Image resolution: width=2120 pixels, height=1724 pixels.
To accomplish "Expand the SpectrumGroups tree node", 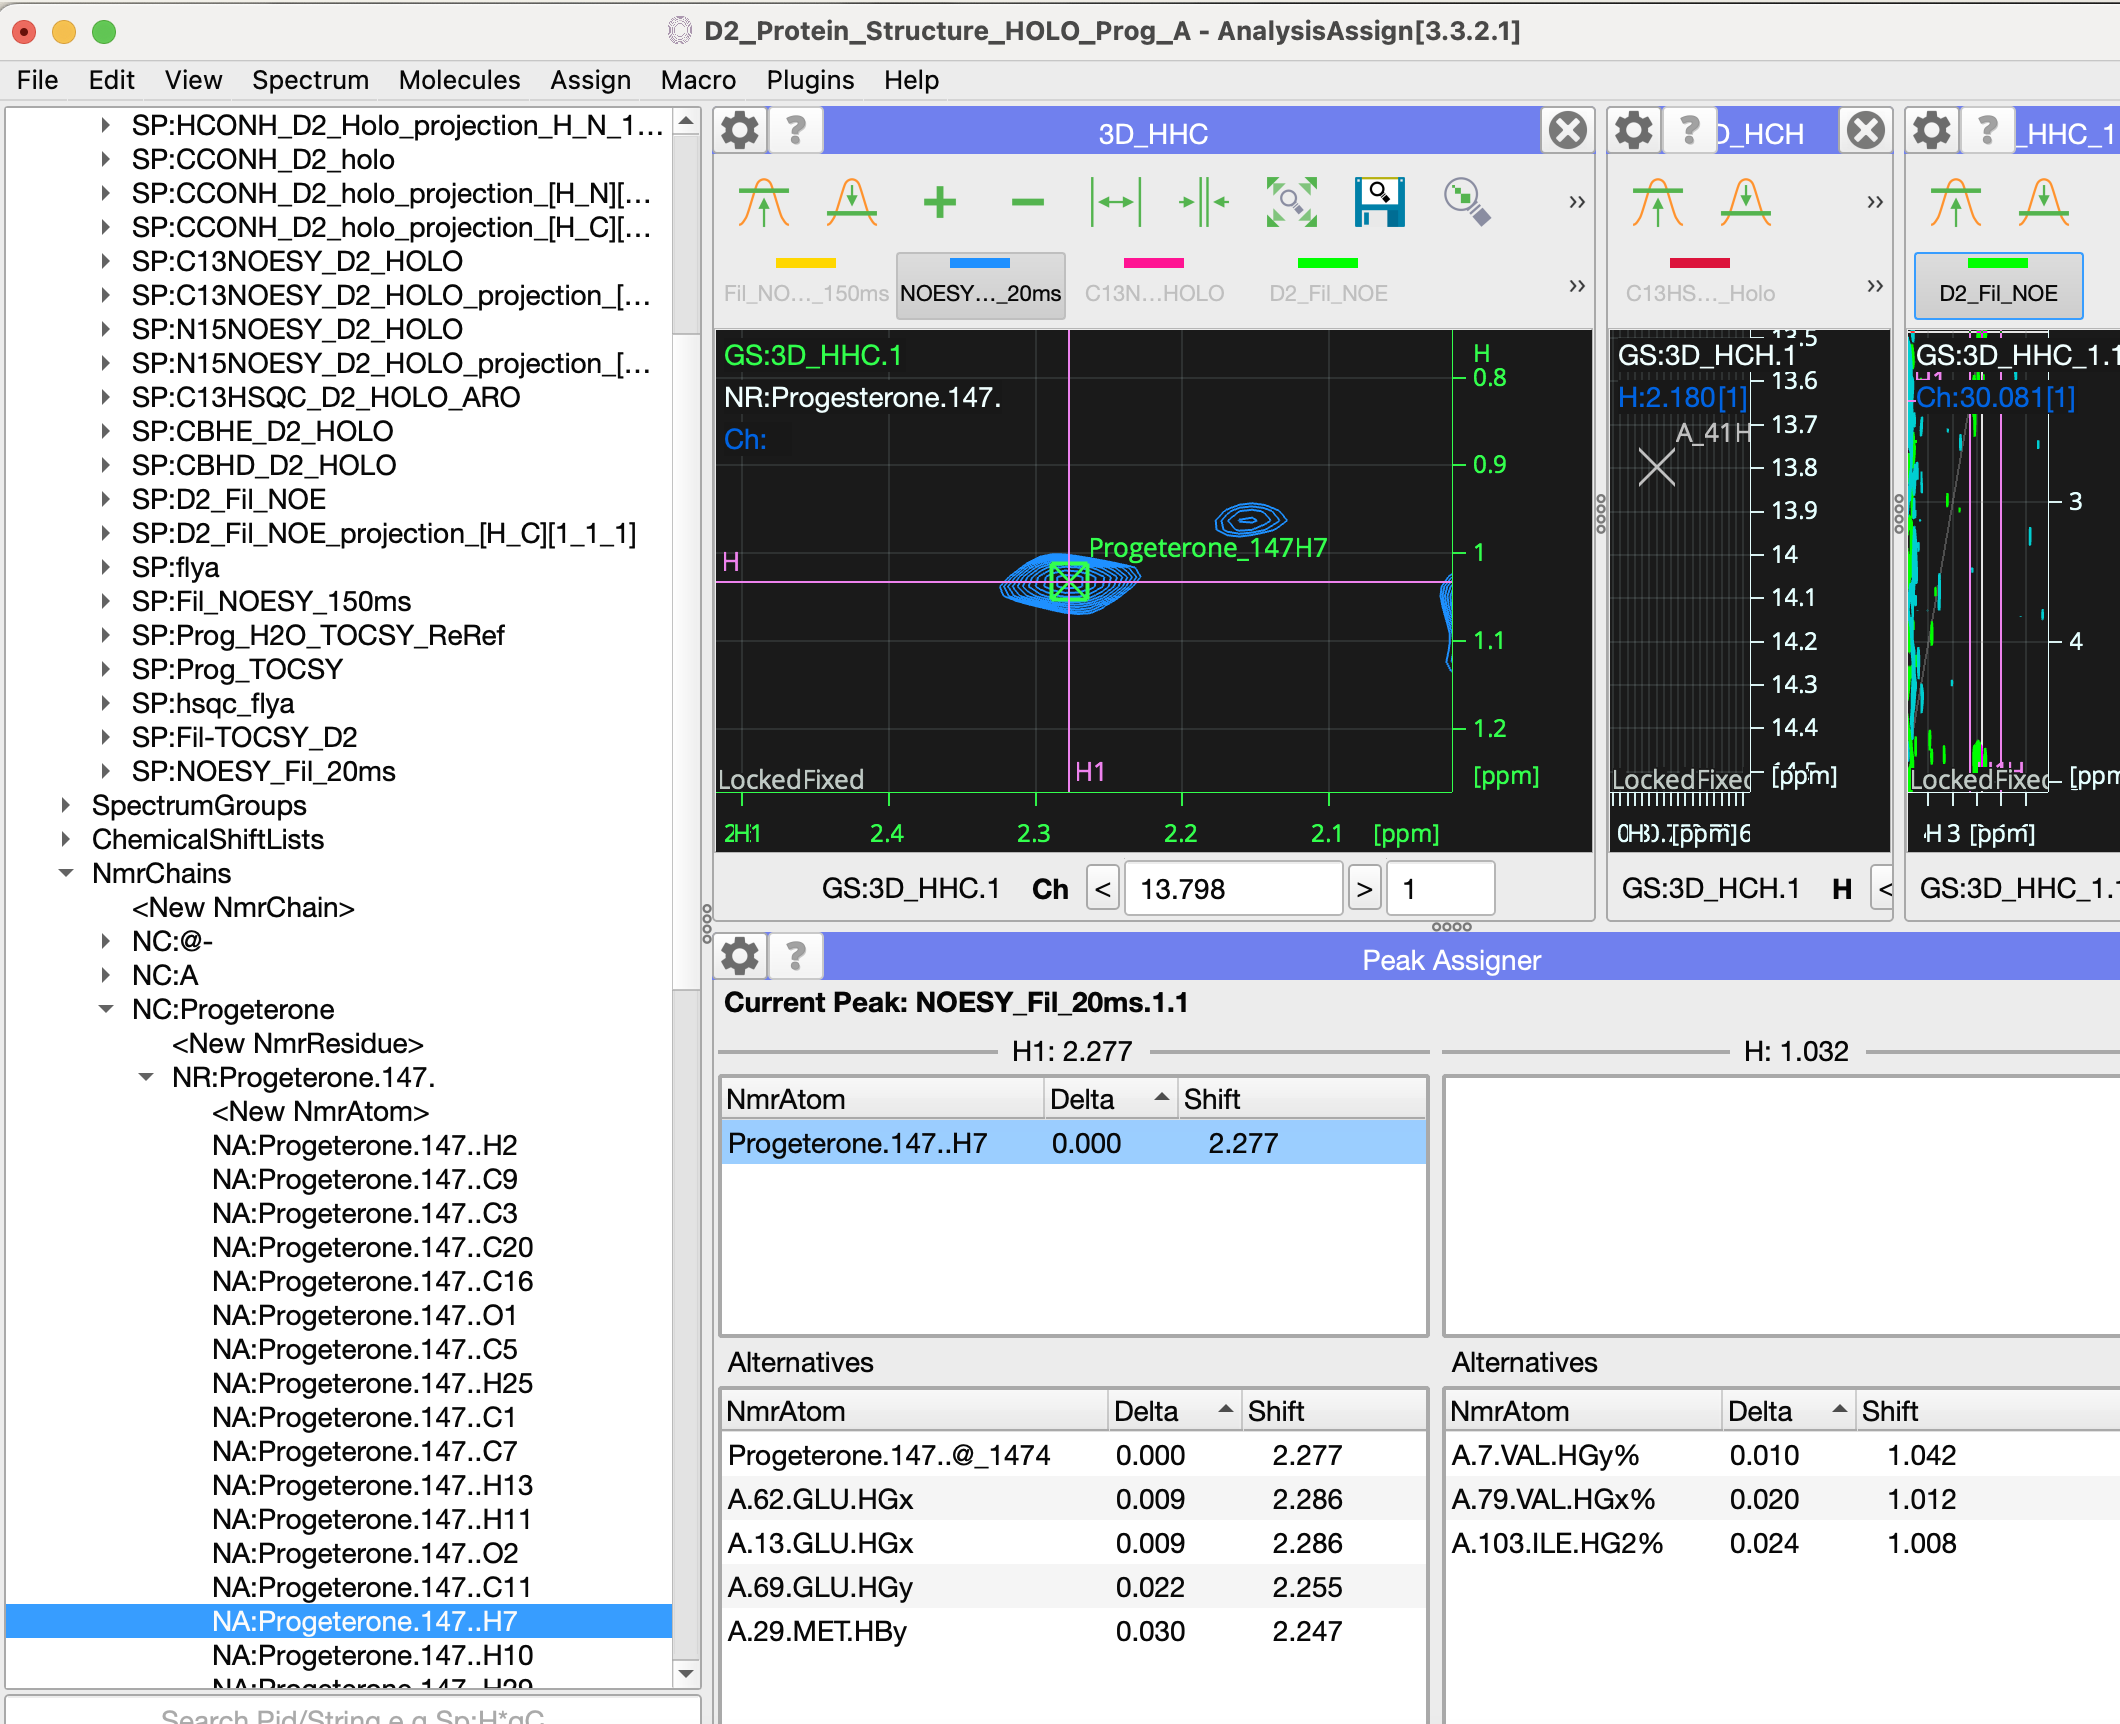I will tap(66, 805).
